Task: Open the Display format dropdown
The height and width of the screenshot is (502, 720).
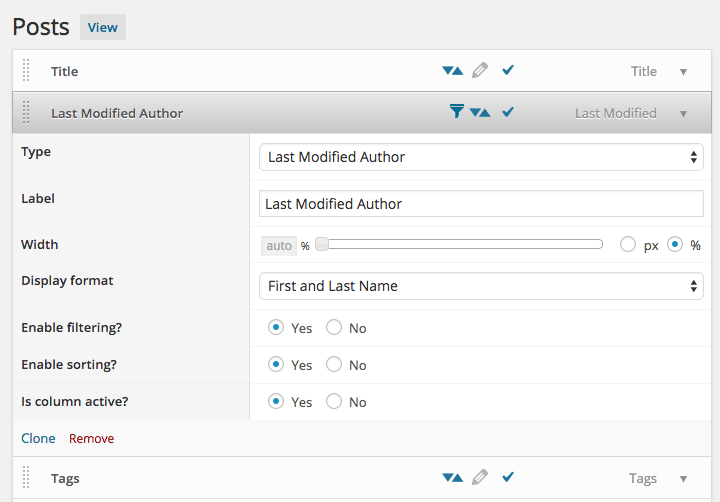Action: 481,286
